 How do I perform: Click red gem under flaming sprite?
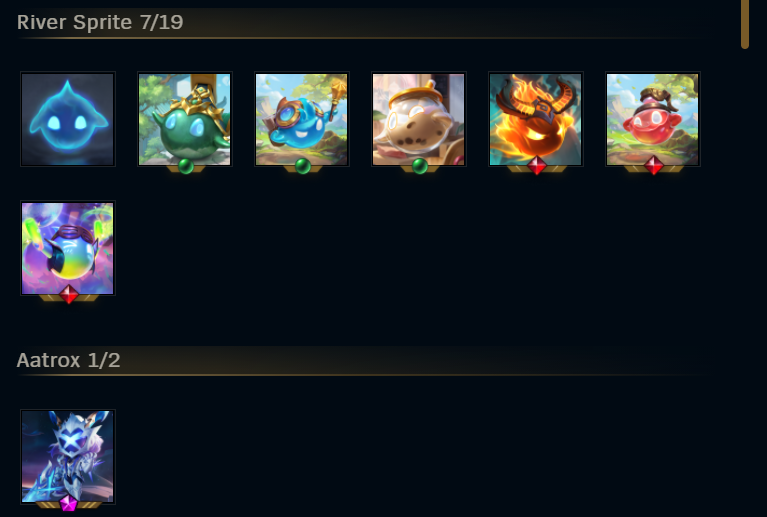point(537,166)
